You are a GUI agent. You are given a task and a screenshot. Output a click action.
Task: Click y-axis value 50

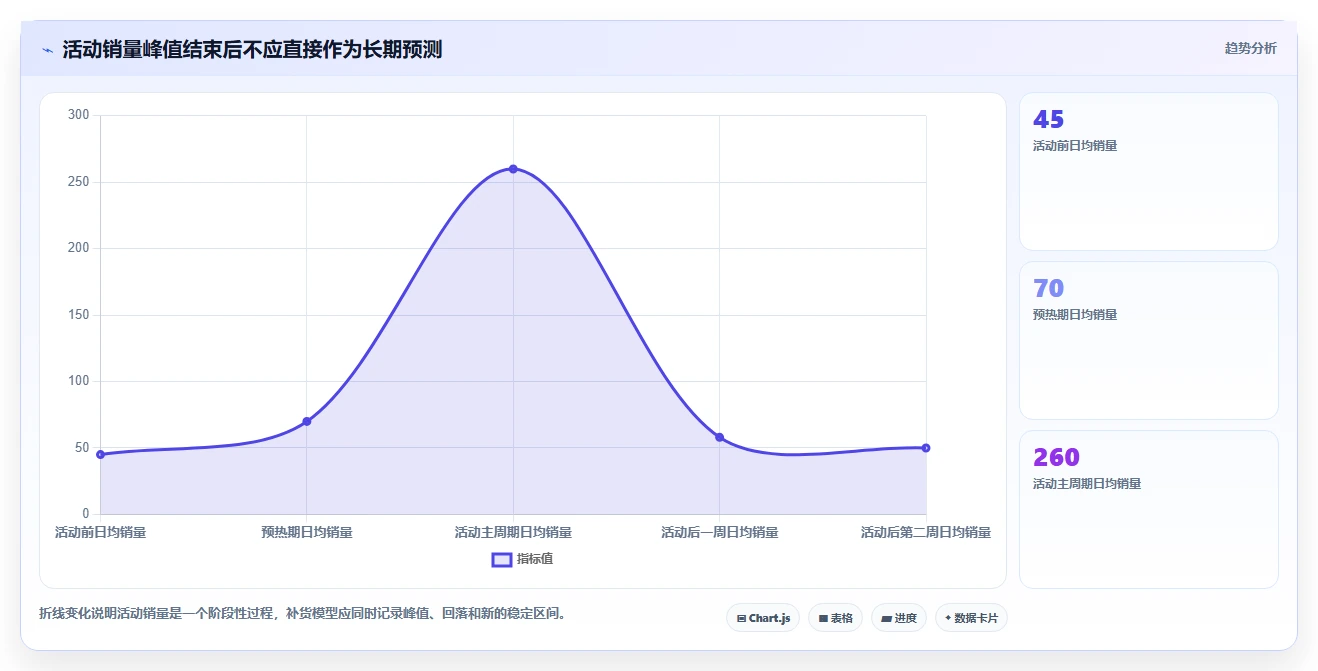pyautogui.click(x=82, y=448)
